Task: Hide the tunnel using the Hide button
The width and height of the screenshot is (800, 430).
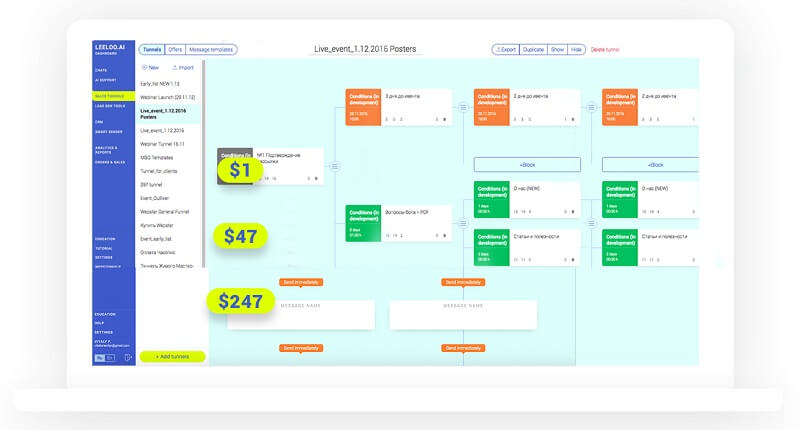Action: coord(577,49)
